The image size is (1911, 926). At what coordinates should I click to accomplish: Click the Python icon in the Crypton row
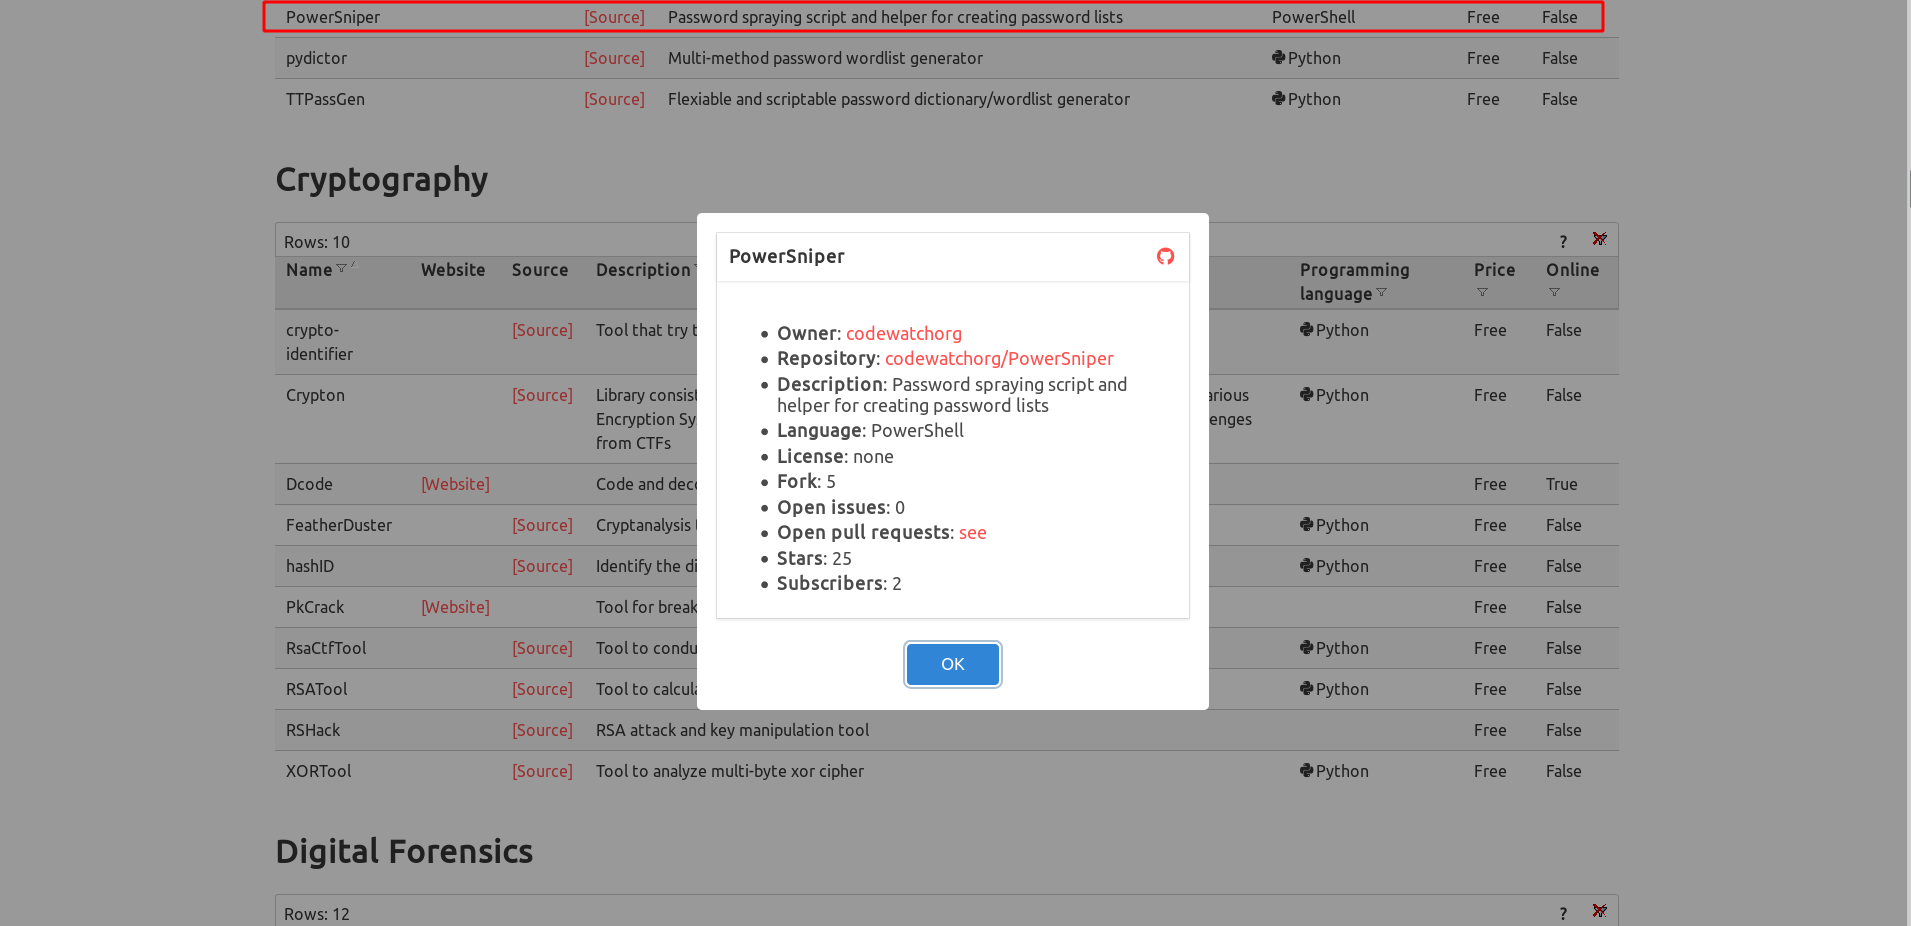tap(1306, 395)
